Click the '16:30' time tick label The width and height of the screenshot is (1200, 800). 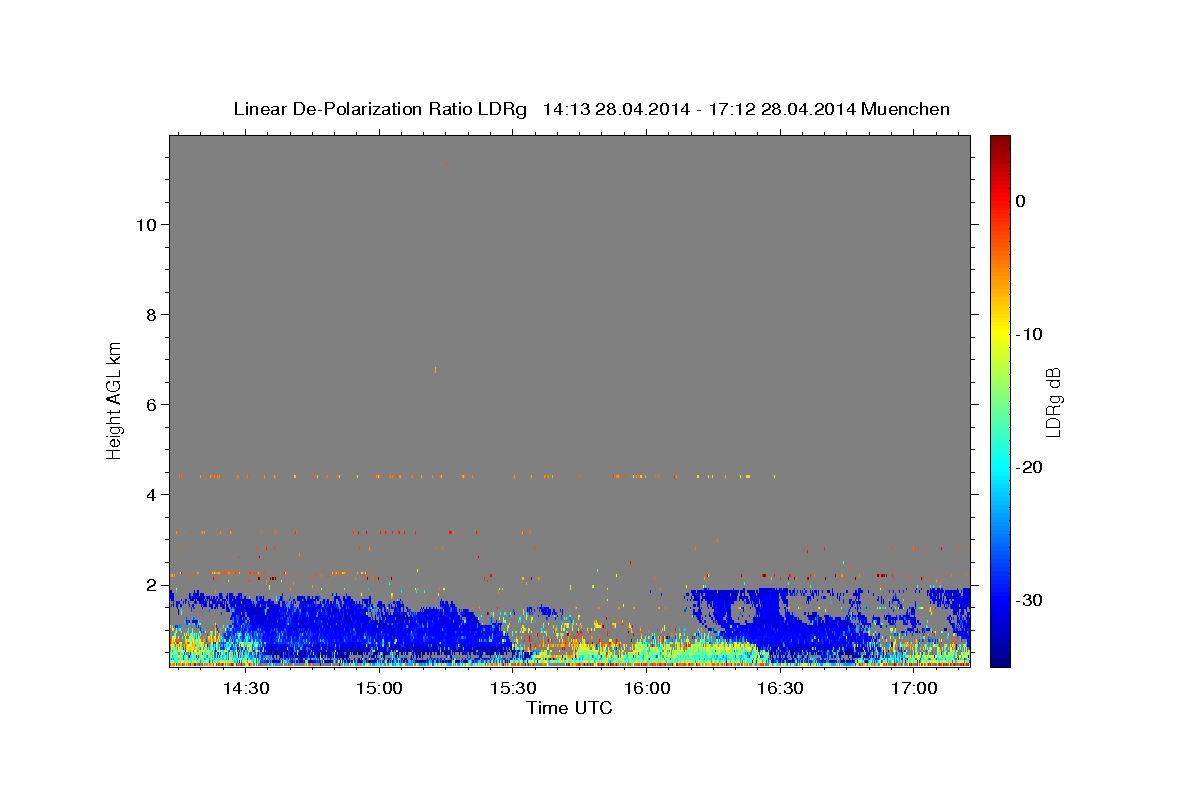tap(781, 688)
